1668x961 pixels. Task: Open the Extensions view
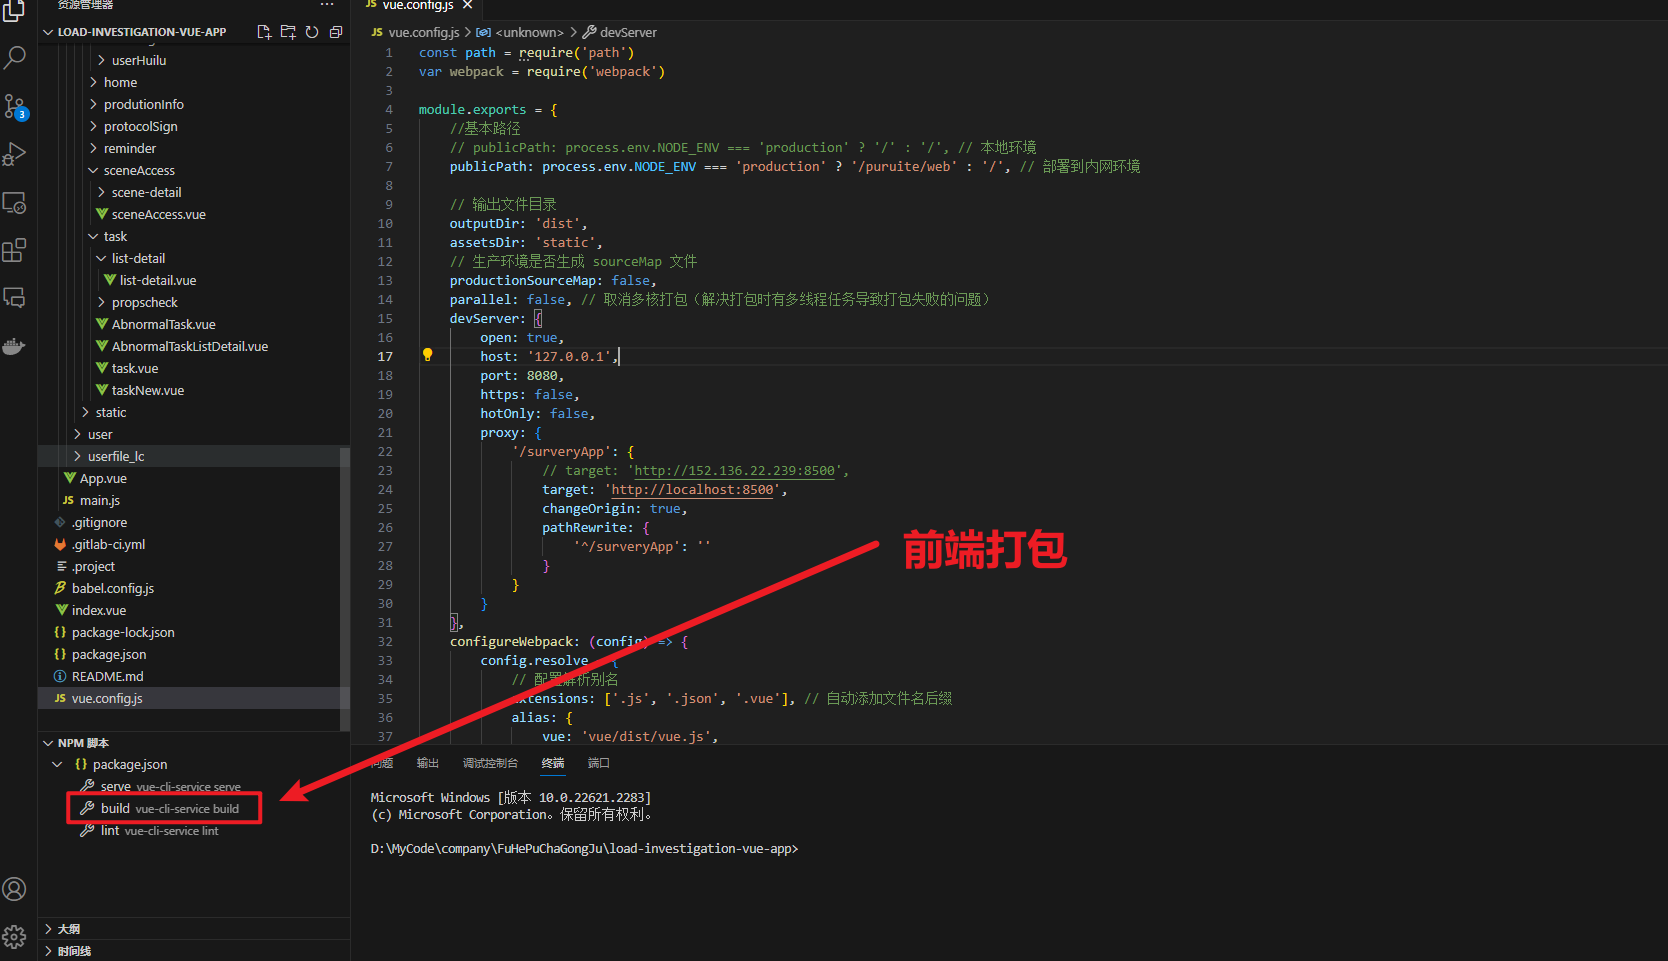(15, 250)
